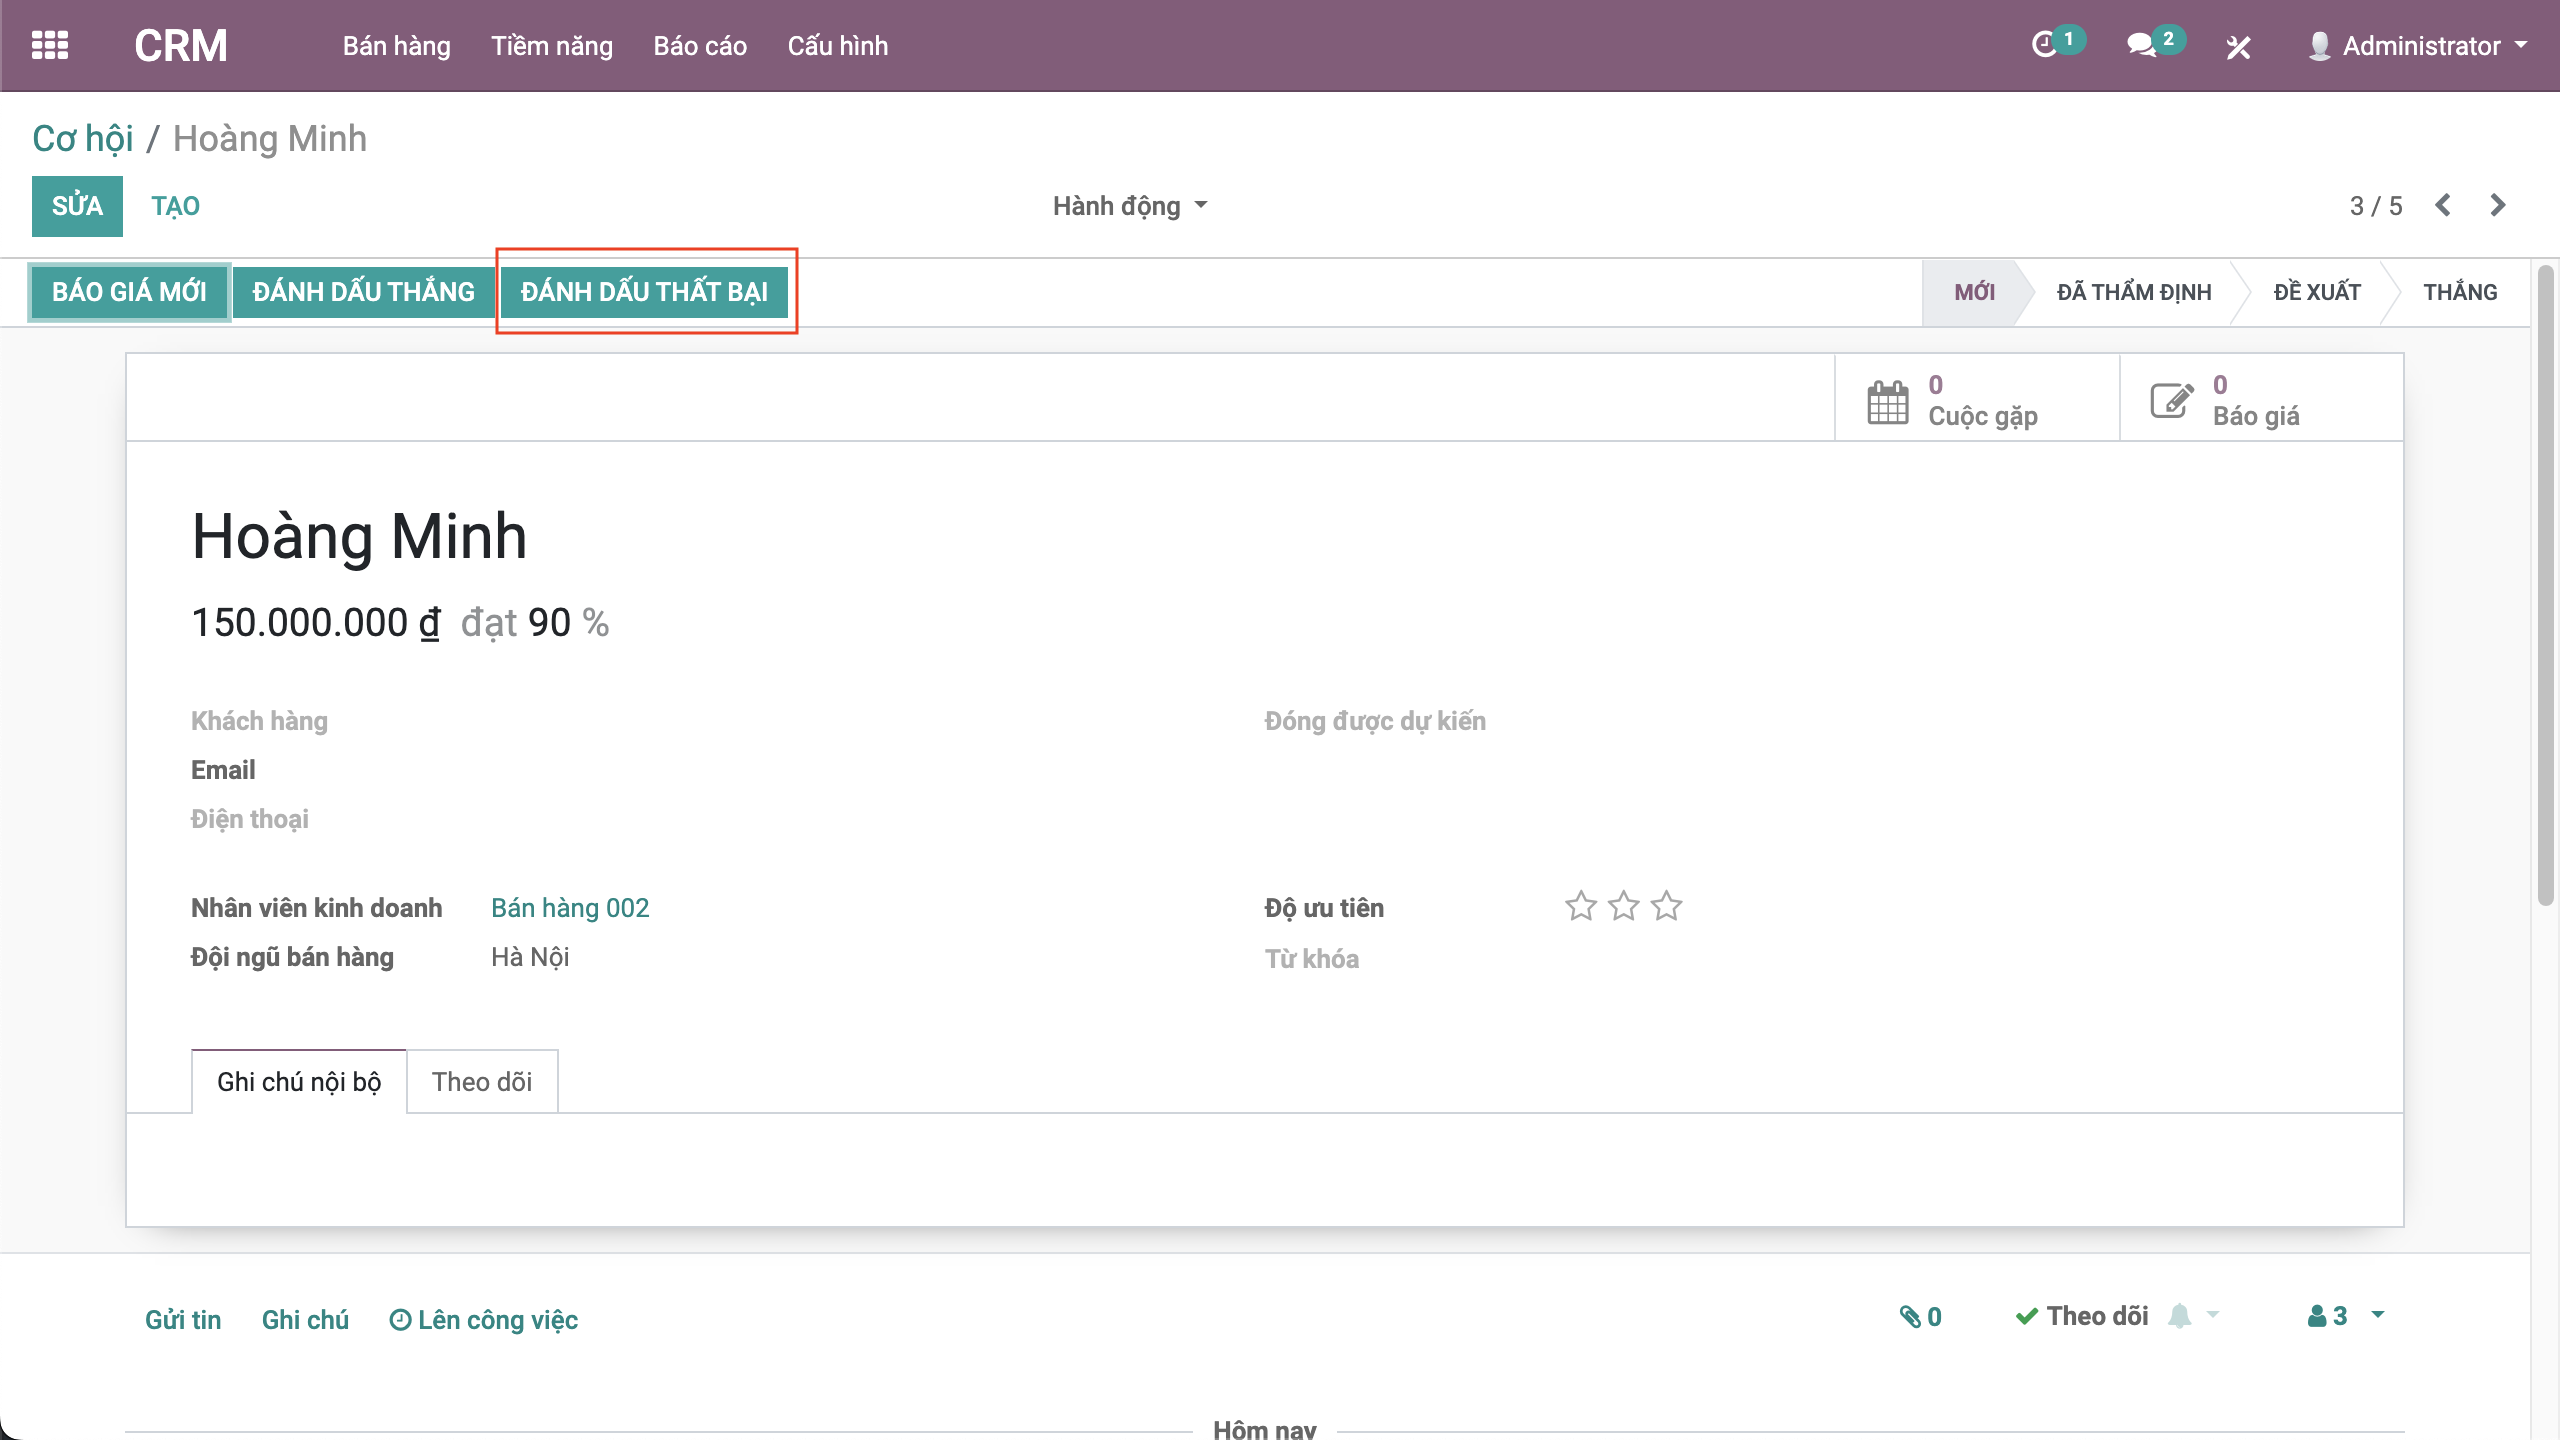Open the Administrator user menu
This screenshot has width=2560, height=1440.
click(2418, 46)
